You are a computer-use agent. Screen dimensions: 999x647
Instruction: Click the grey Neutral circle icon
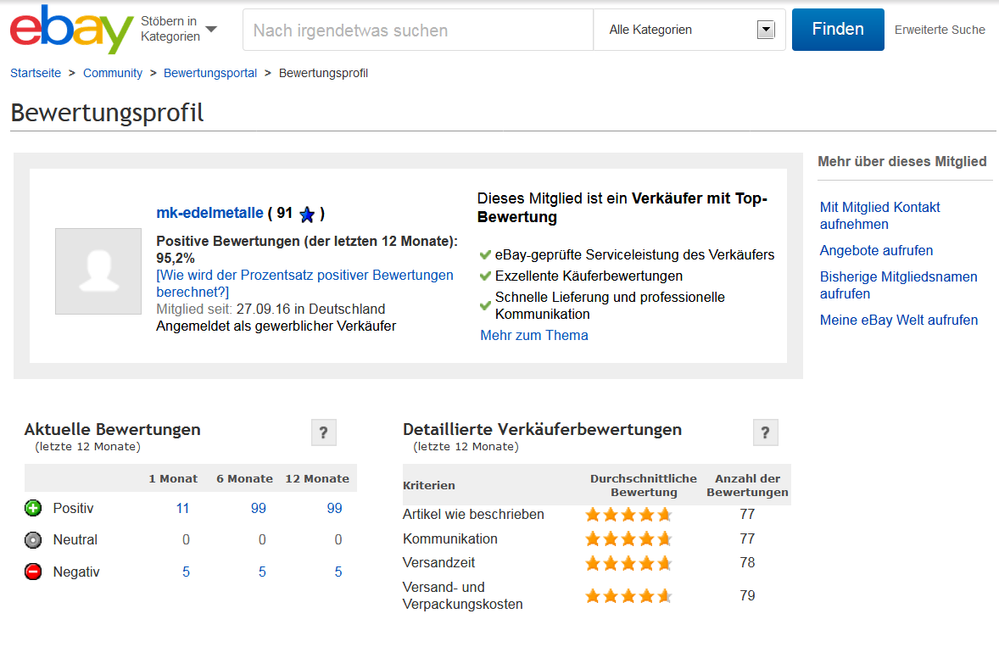[x=33, y=540]
